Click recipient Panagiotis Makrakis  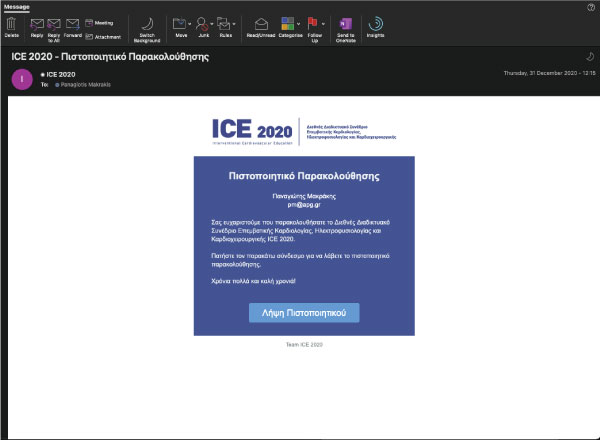coord(85,85)
